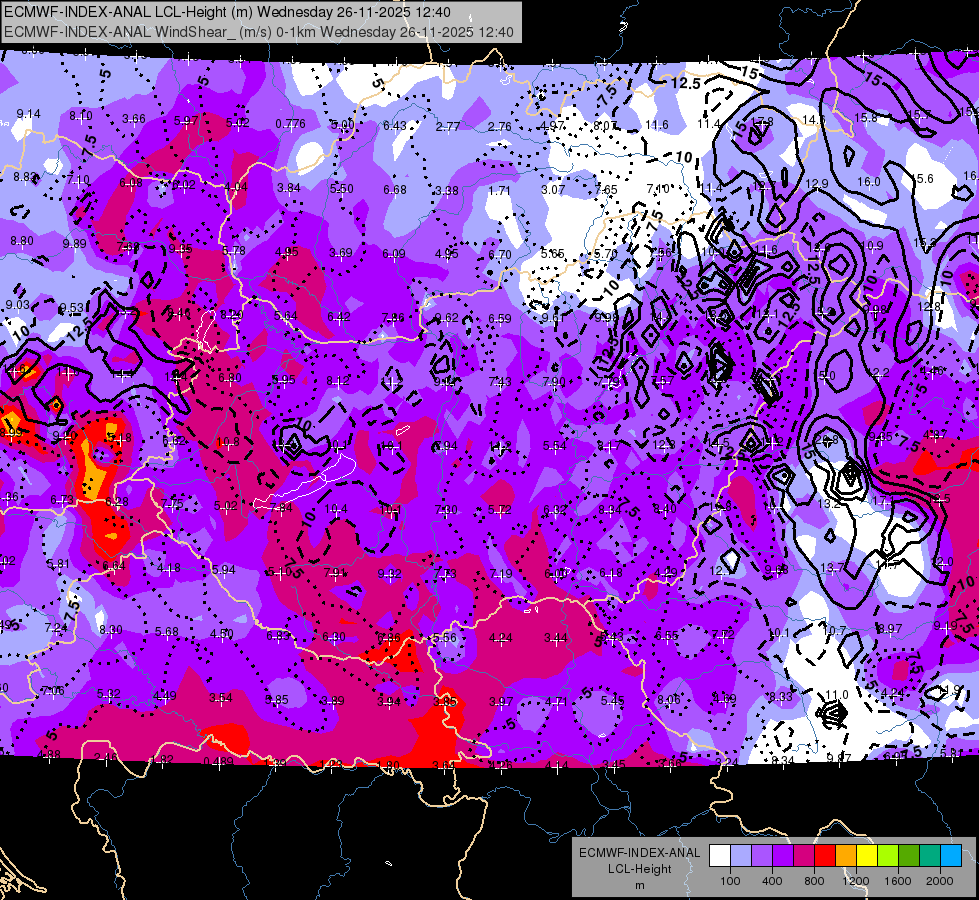Viewport: 979px width, 900px height.
Task: Click the unit label m in legend
Action: click(x=639, y=886)
